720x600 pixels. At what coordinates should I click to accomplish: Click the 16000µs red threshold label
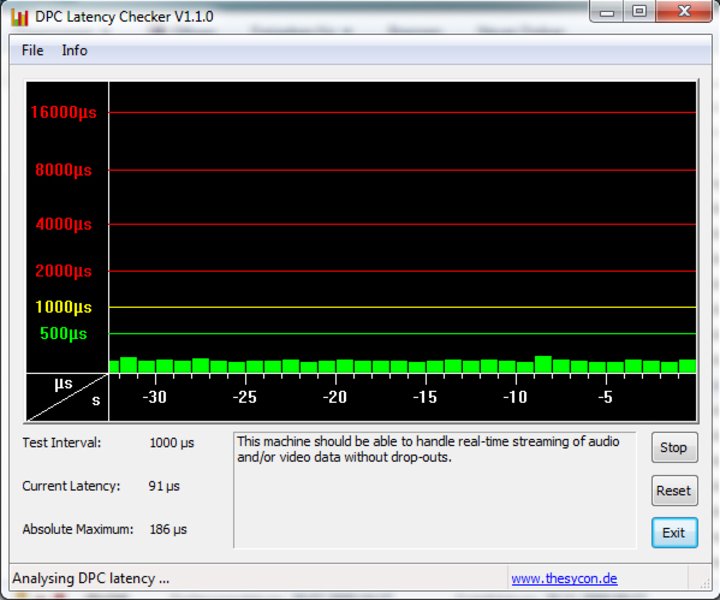pos(63,112)
